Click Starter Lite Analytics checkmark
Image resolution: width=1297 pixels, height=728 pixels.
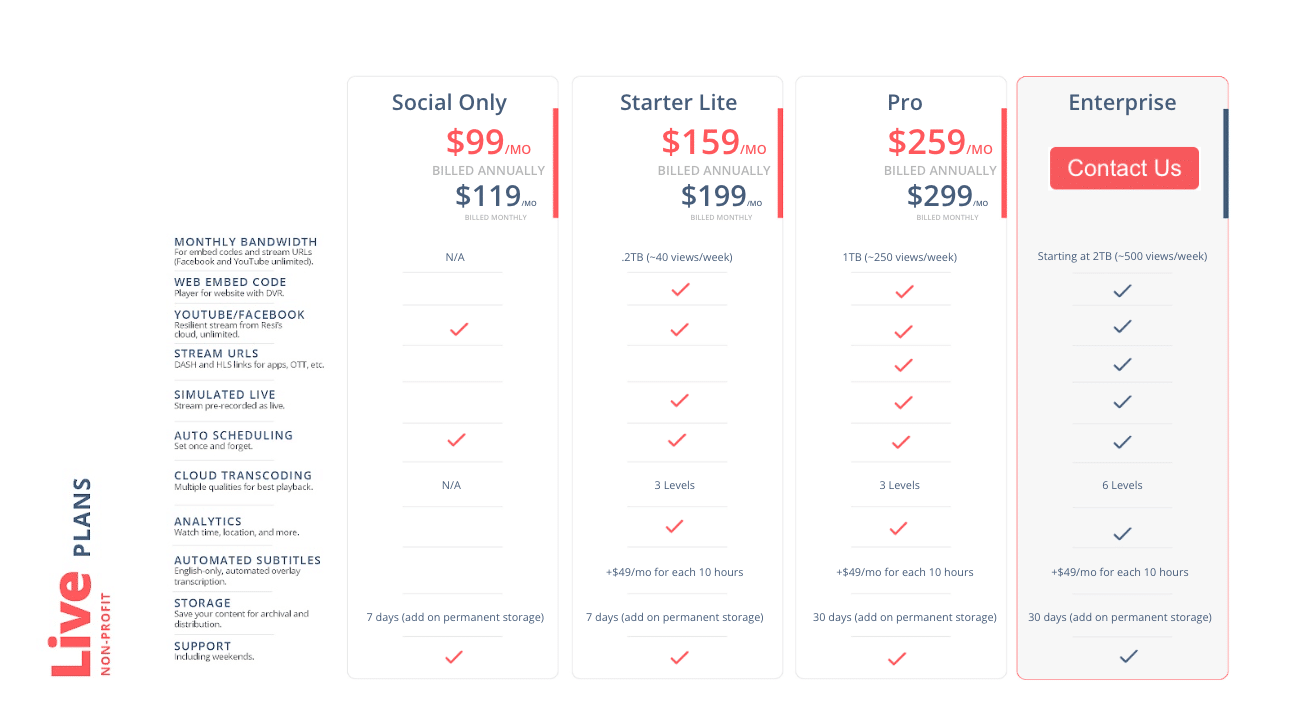pos(675,526)
